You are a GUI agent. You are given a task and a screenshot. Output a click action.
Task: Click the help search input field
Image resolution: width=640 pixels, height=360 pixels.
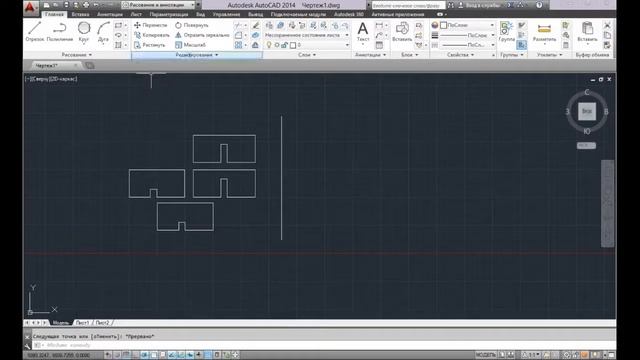tap(408, 5)
